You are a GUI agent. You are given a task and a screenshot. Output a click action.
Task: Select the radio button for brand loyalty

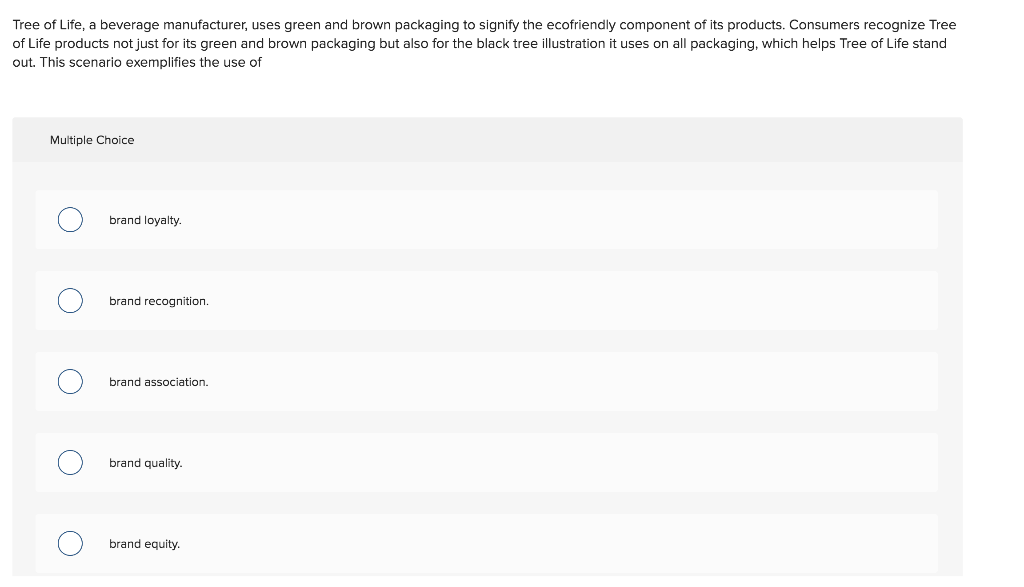click(x=69, y=219)
